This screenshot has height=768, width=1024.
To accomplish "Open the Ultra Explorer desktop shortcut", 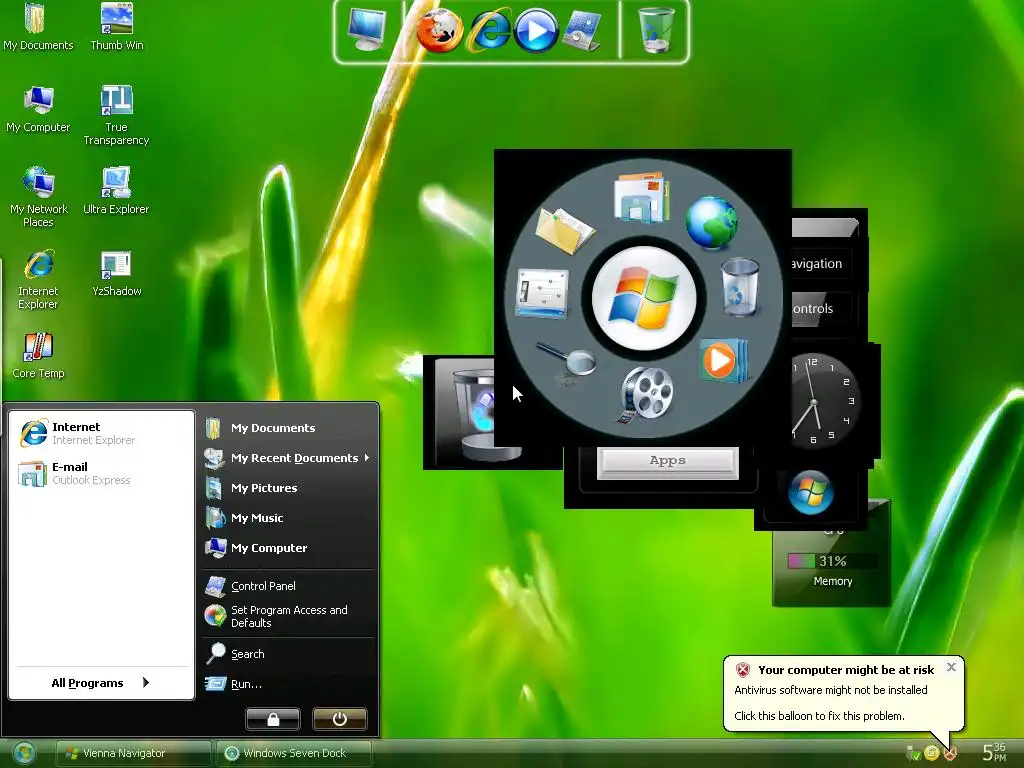I will point(116,191).
